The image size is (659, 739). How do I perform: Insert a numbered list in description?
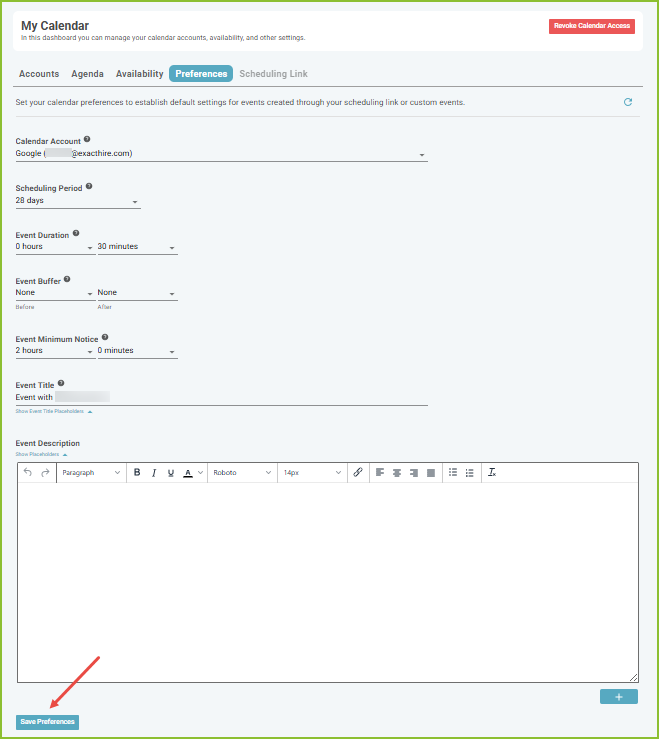point(470,472)
